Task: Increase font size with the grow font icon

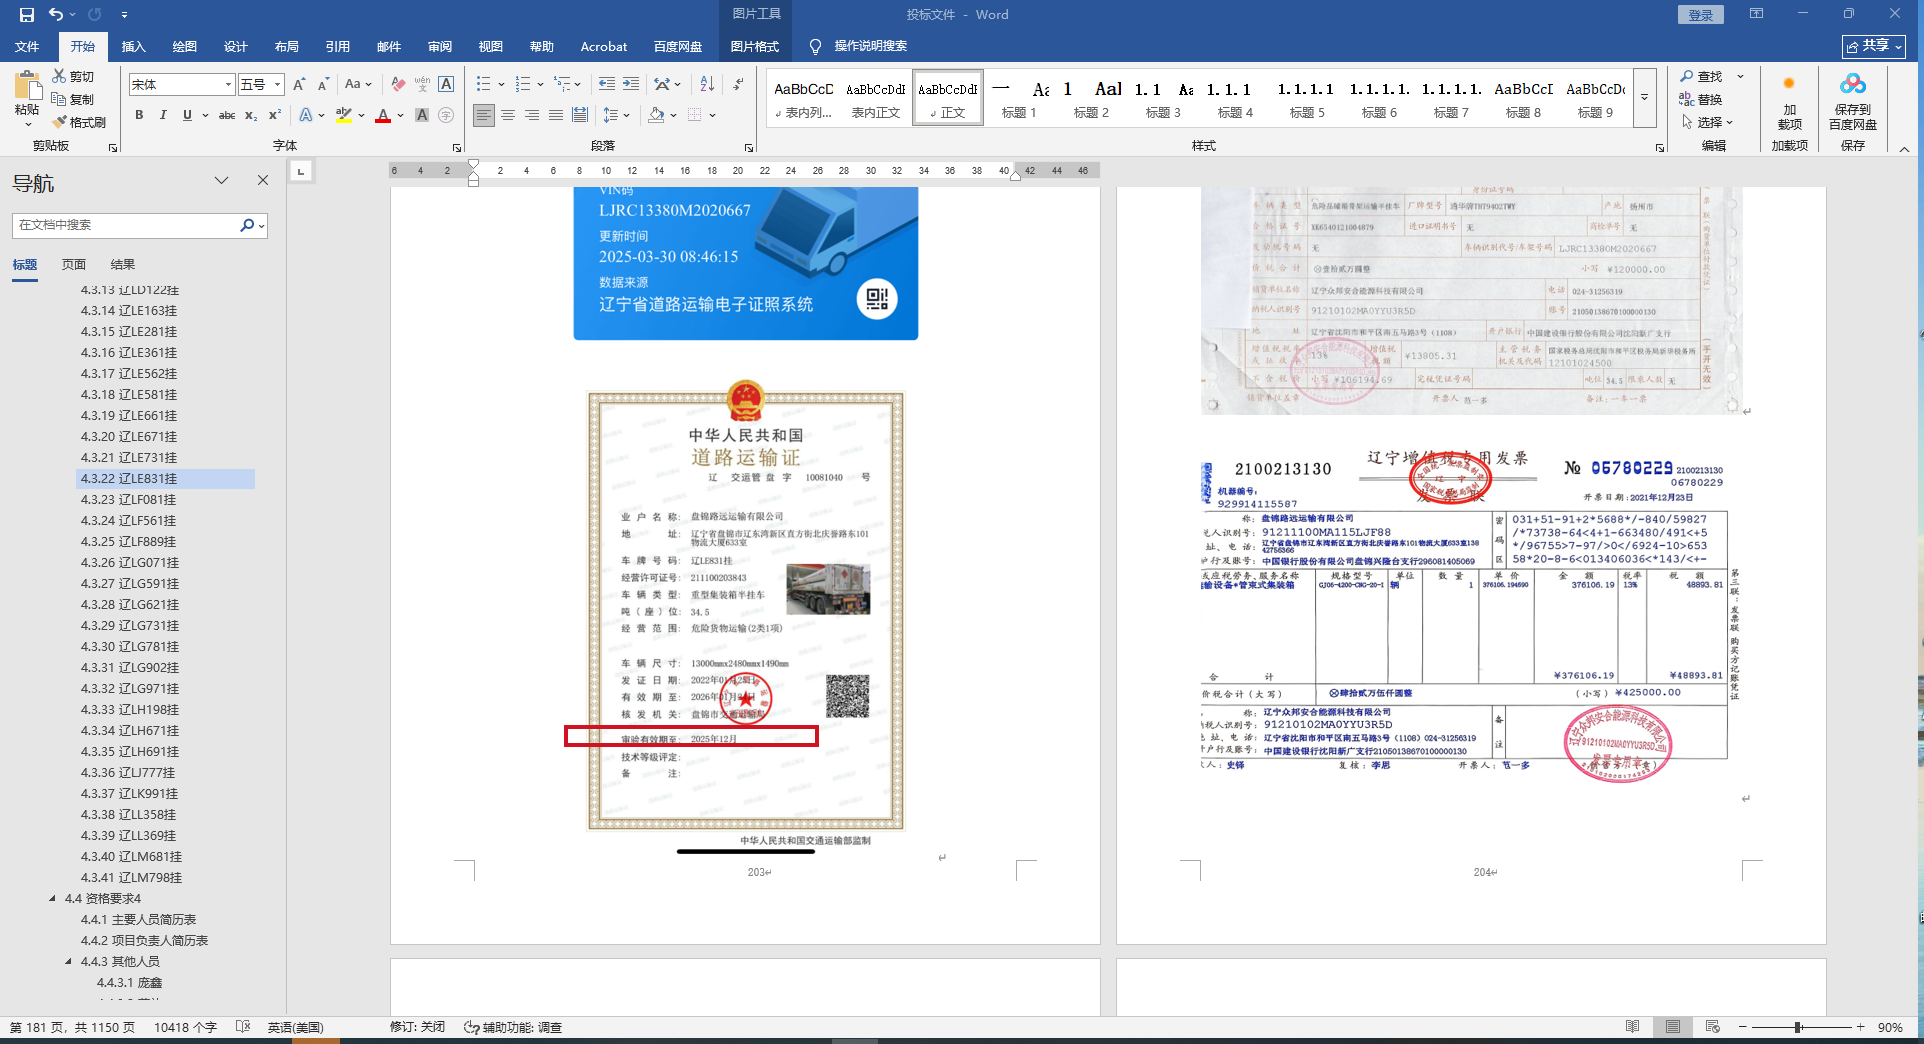Action: point(299,85)
